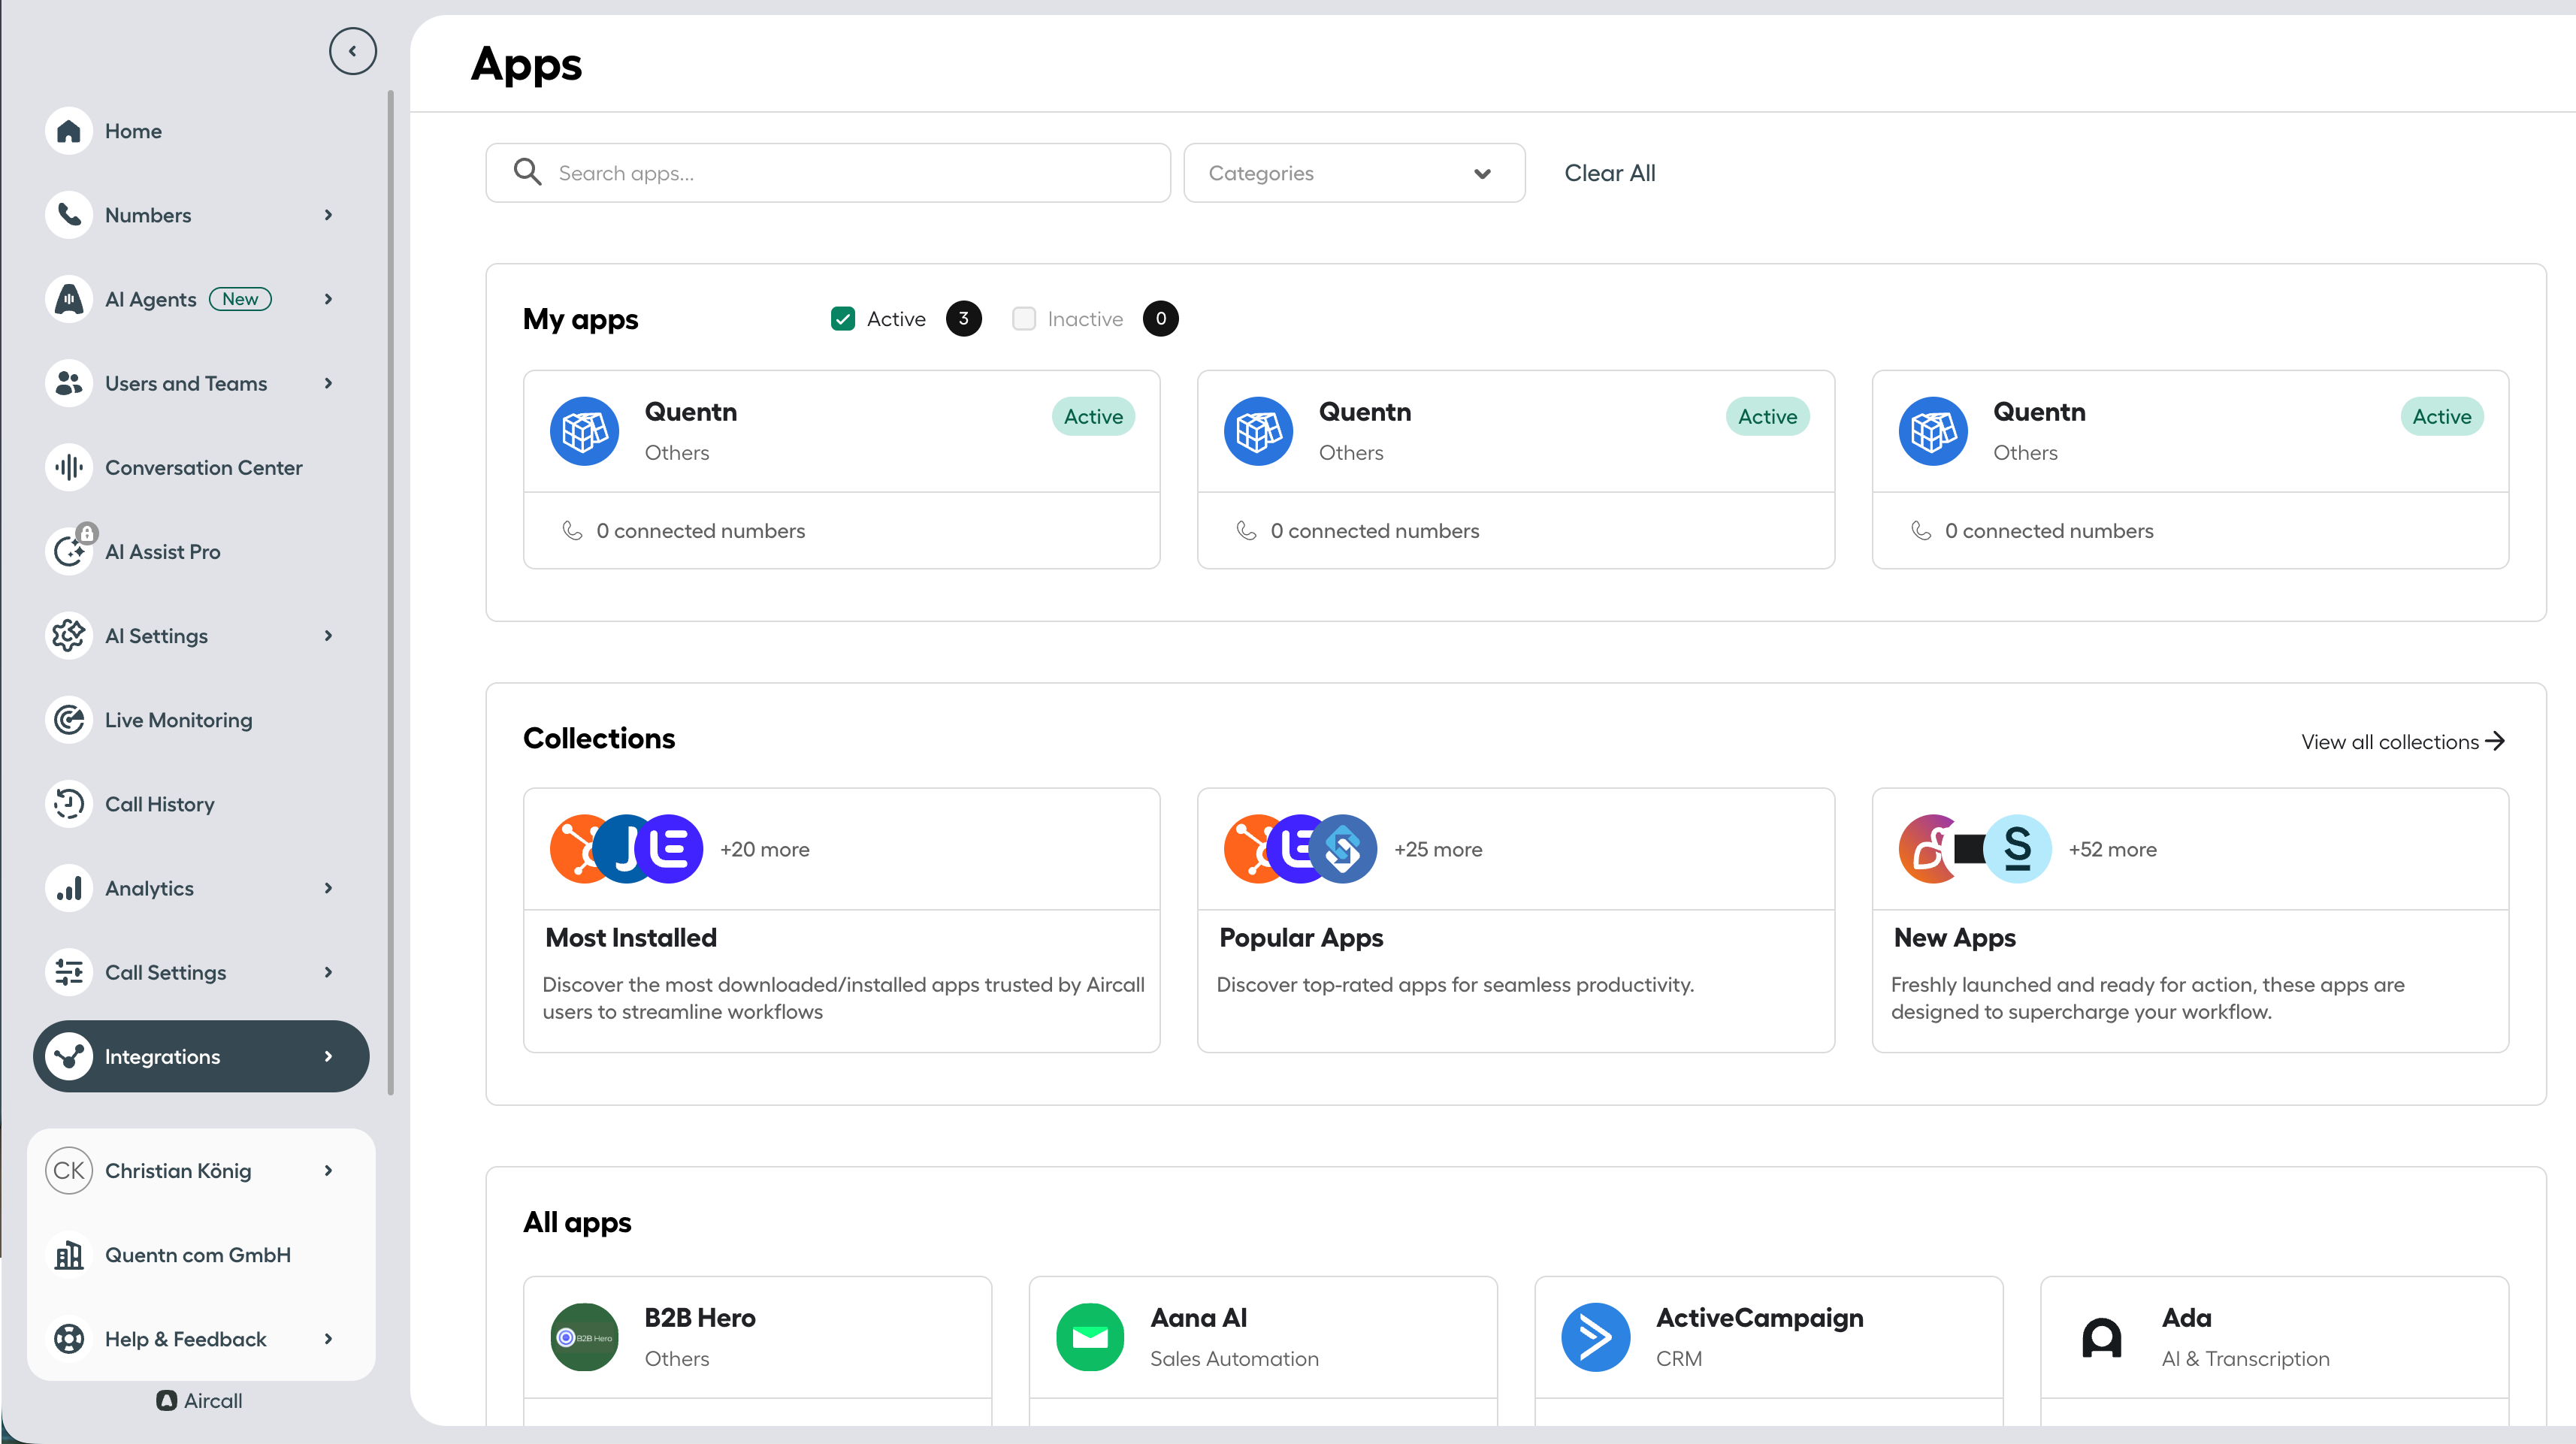Open AI Assist Pro menu item

(200, 551)
